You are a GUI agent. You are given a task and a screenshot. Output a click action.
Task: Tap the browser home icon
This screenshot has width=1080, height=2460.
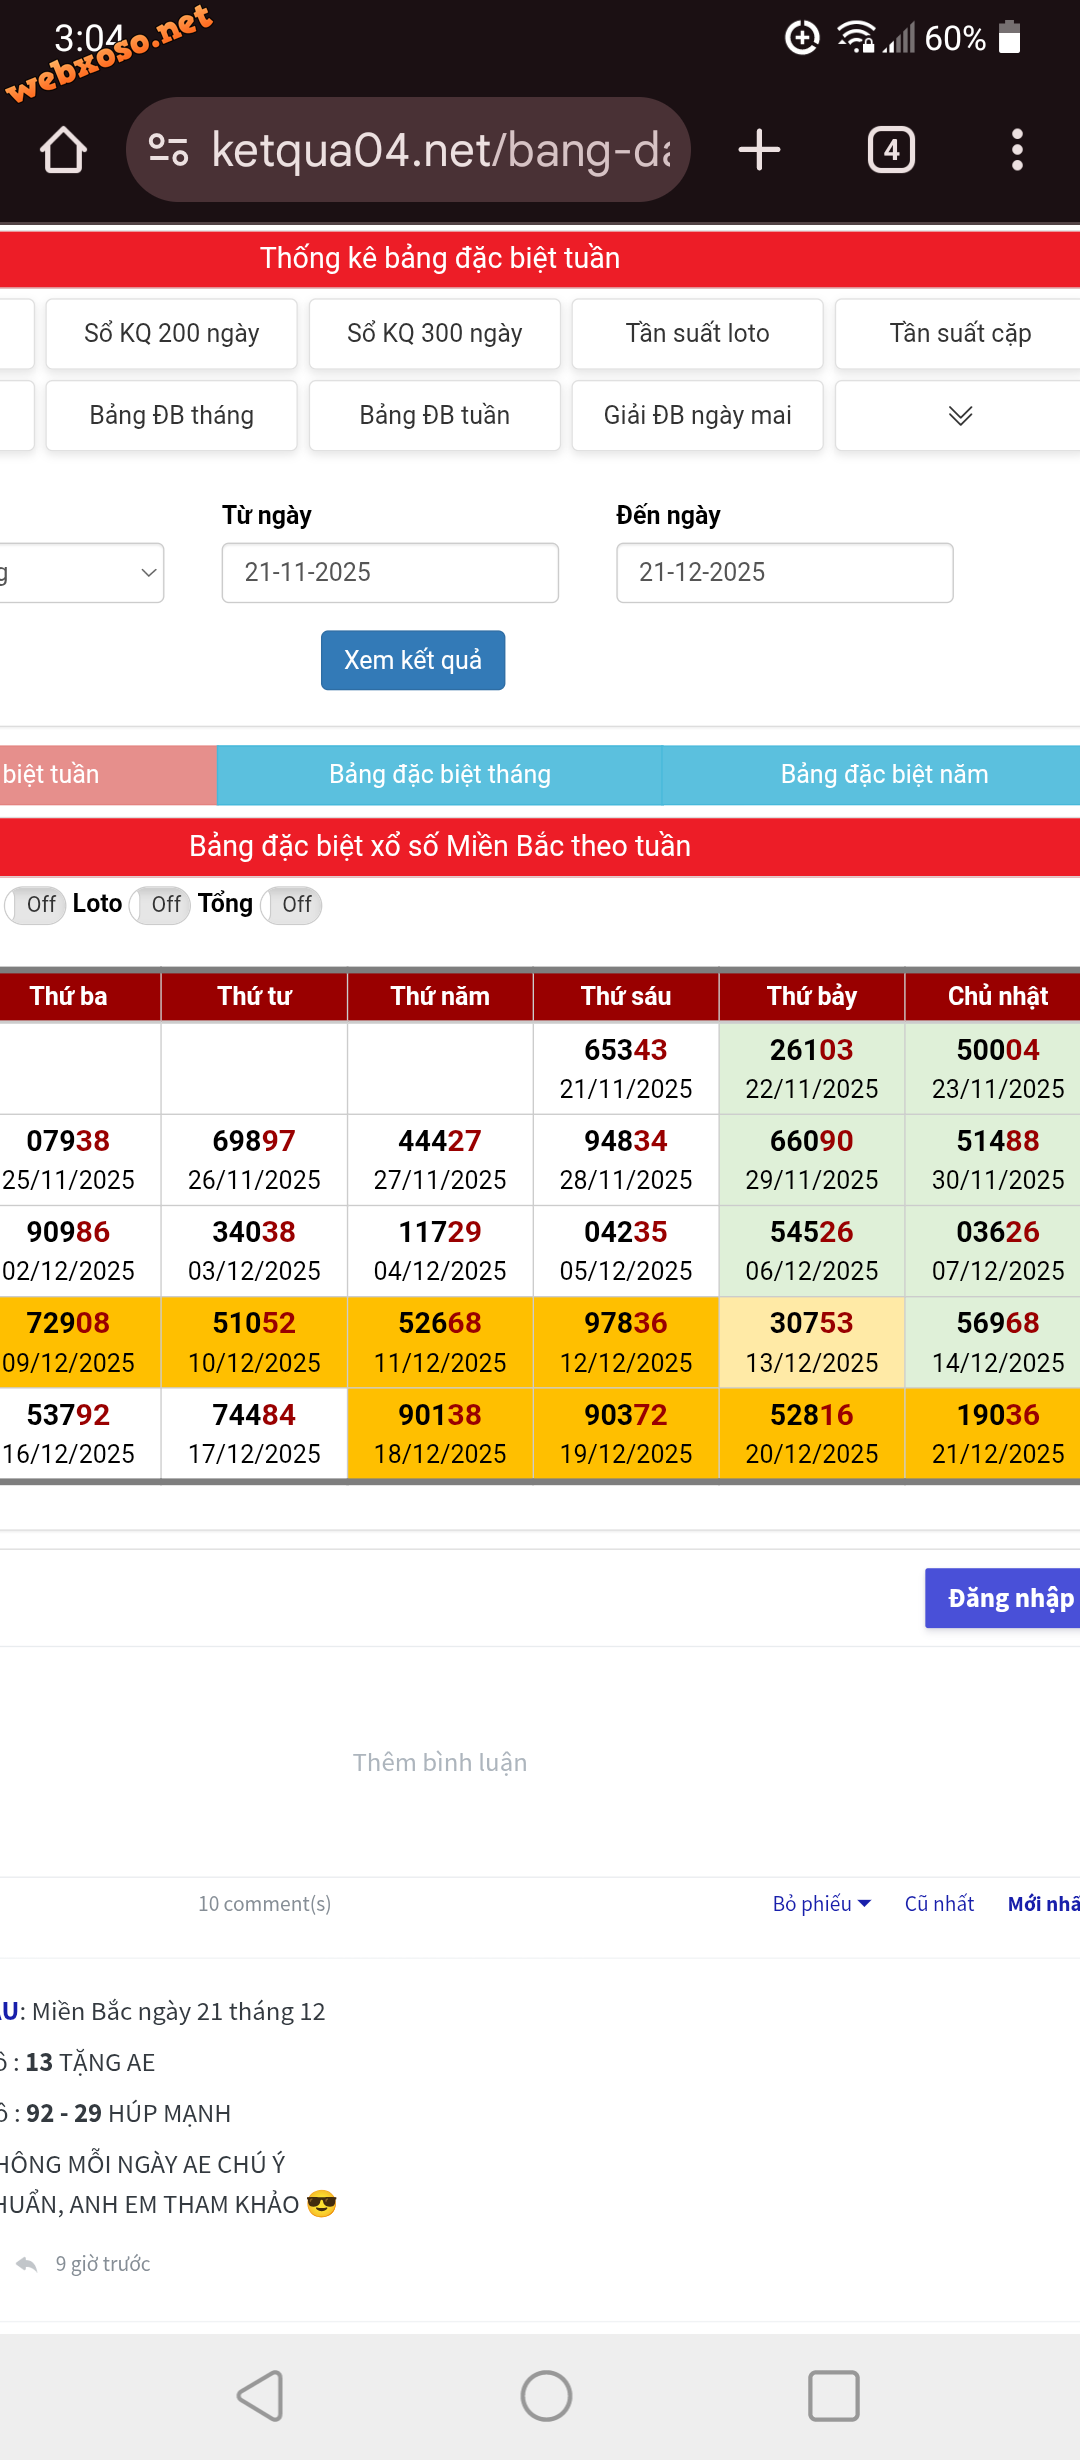[x=63, y=150]
